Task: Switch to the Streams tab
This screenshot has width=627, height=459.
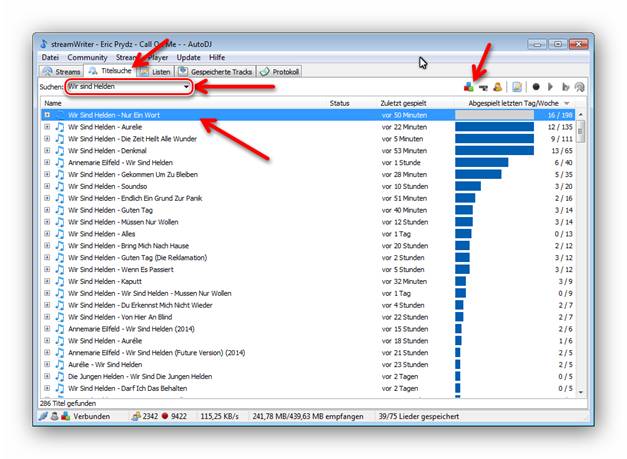Action: click(61, 72)
